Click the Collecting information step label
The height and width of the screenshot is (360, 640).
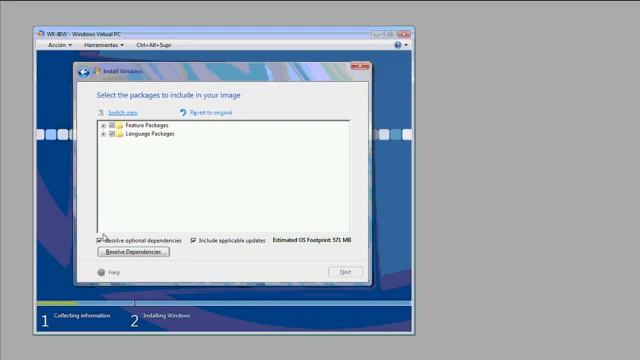82,316
